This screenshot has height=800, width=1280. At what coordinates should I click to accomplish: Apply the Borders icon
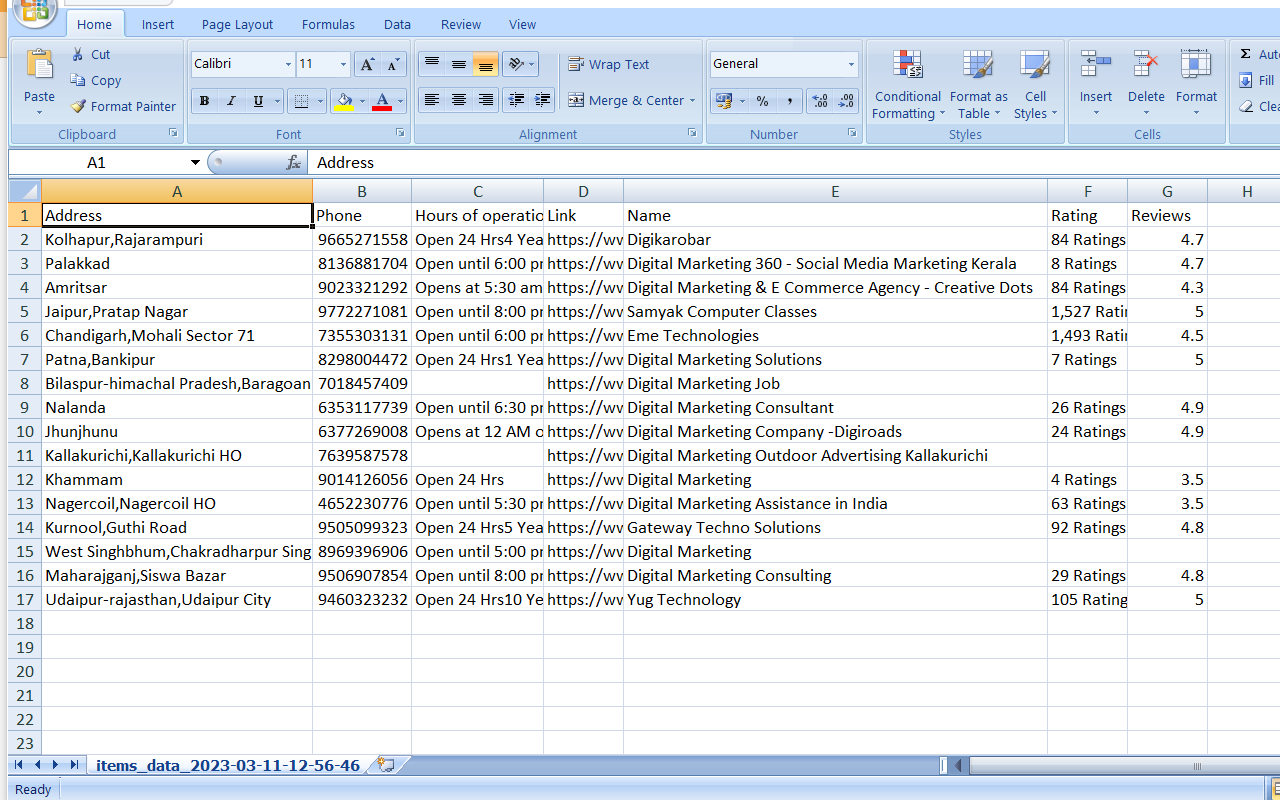click(299, 101)
